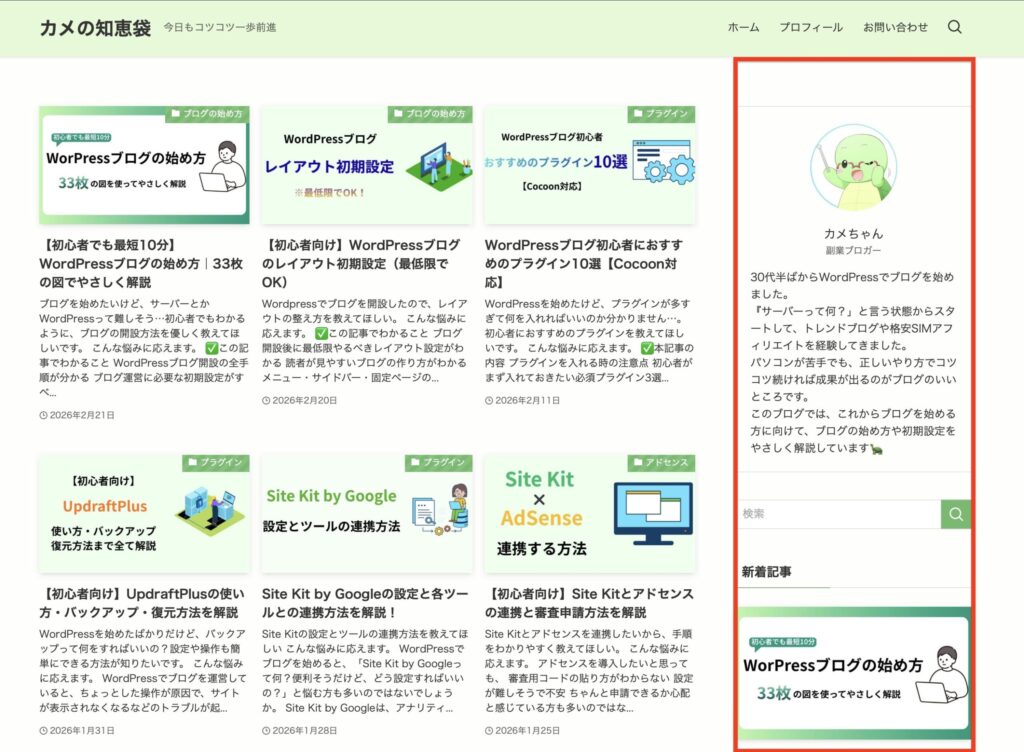The height and width of the screenshot is (752, 1024).
Task: Open the おすすめのプラグイン10選 thumbnail
Action: (589, 165)
